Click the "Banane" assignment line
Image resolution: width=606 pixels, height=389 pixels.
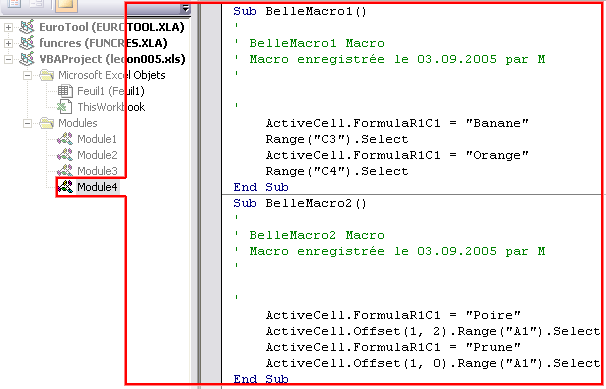click(397, 123)
